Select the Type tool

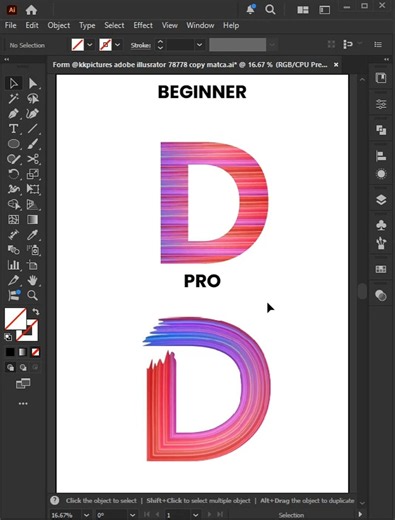coord(14,129)
